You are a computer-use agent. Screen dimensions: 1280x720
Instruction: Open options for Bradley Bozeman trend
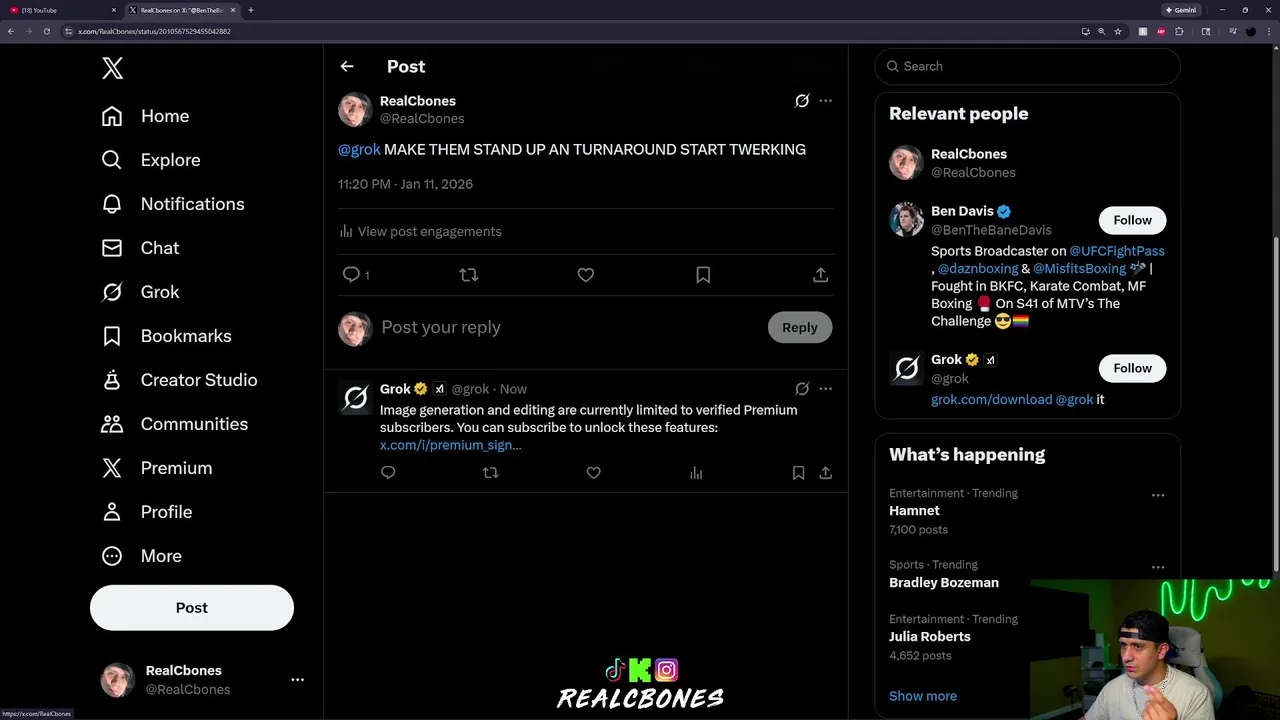tap(1158, 567)
